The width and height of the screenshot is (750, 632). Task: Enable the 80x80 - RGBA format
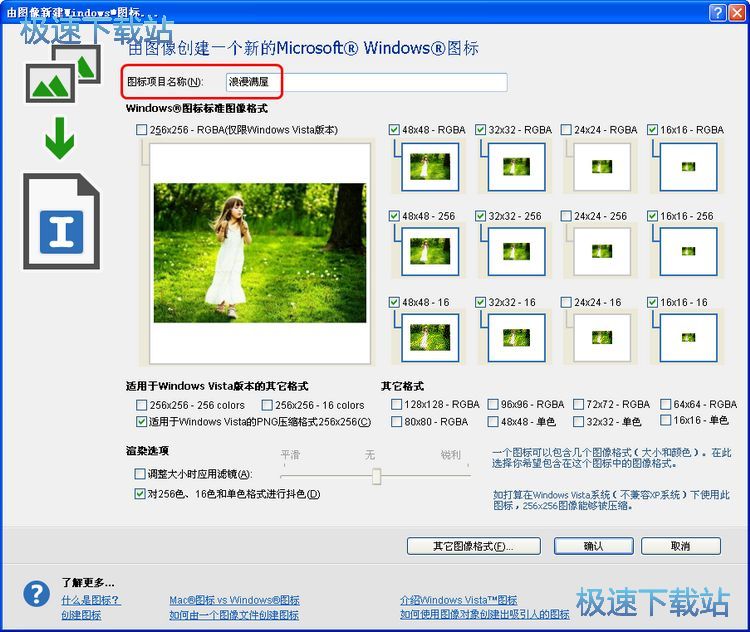tap(396, 421)
